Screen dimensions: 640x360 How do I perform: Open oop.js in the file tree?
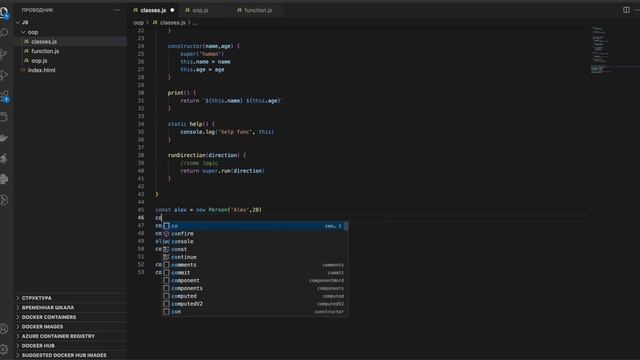(39, 61)
